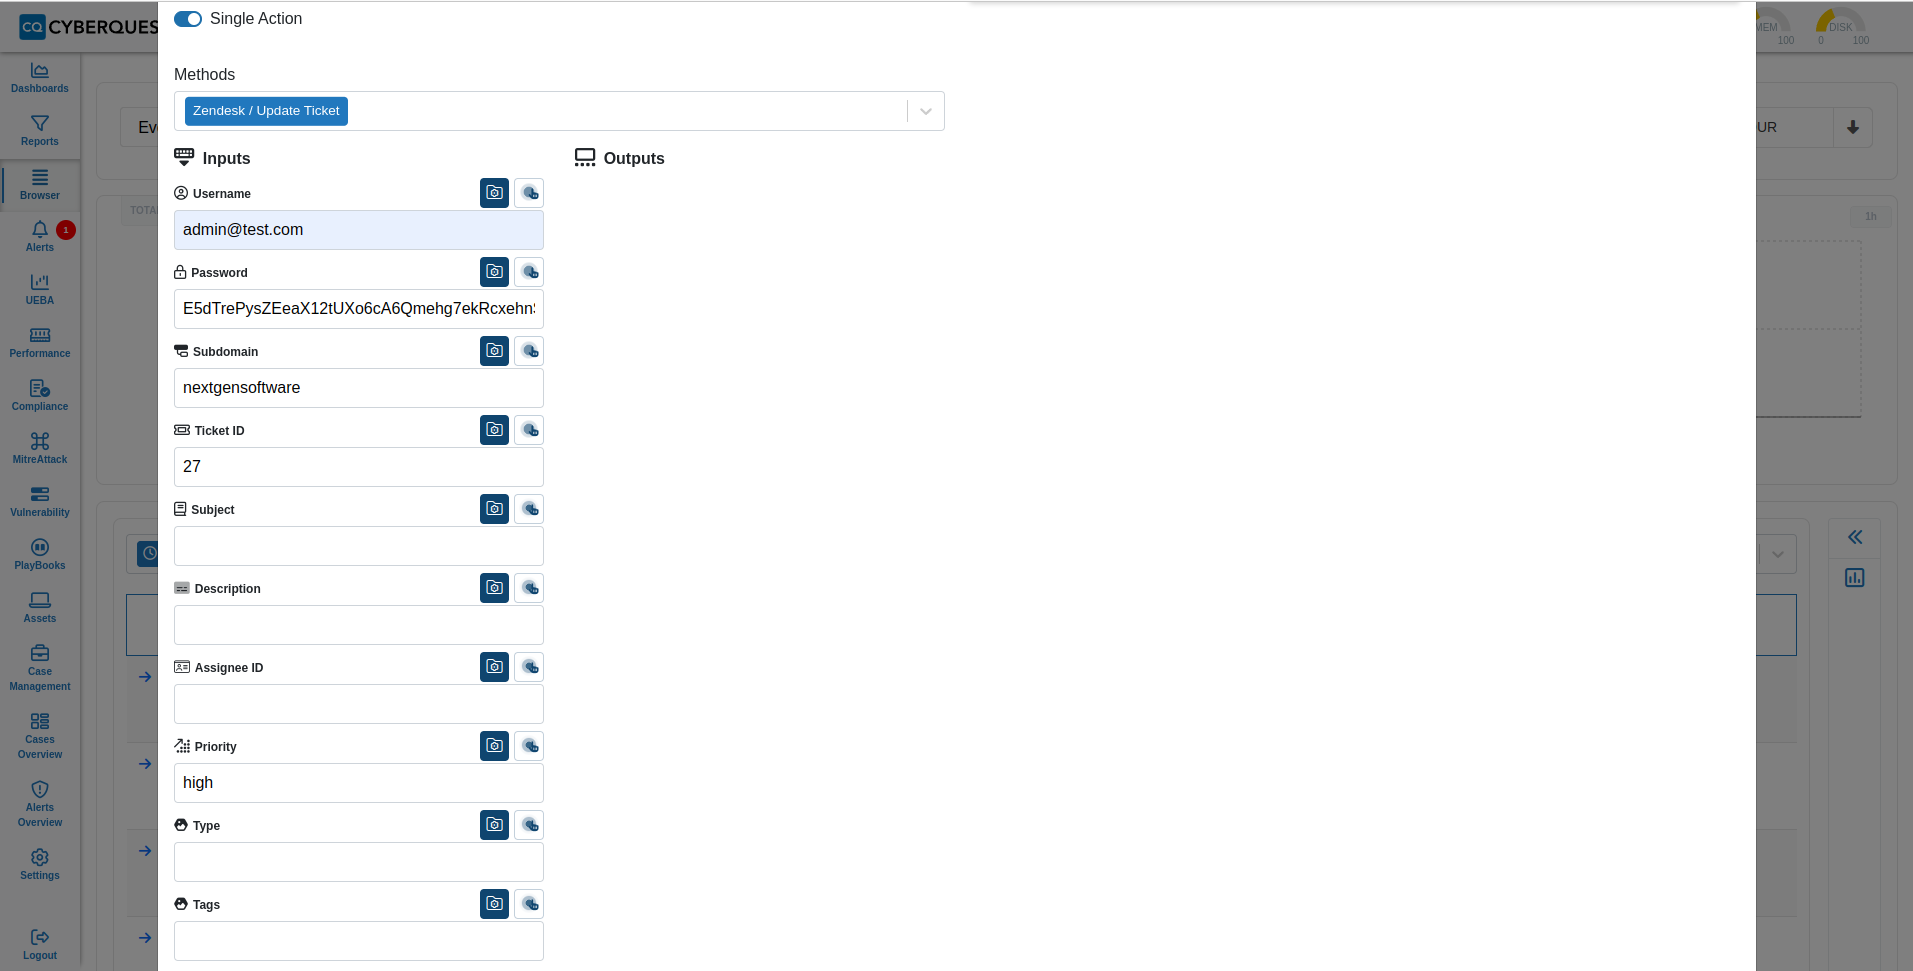Click the camera icon for Username
This screenshot has height=971, width=1913.
(494, 193)
